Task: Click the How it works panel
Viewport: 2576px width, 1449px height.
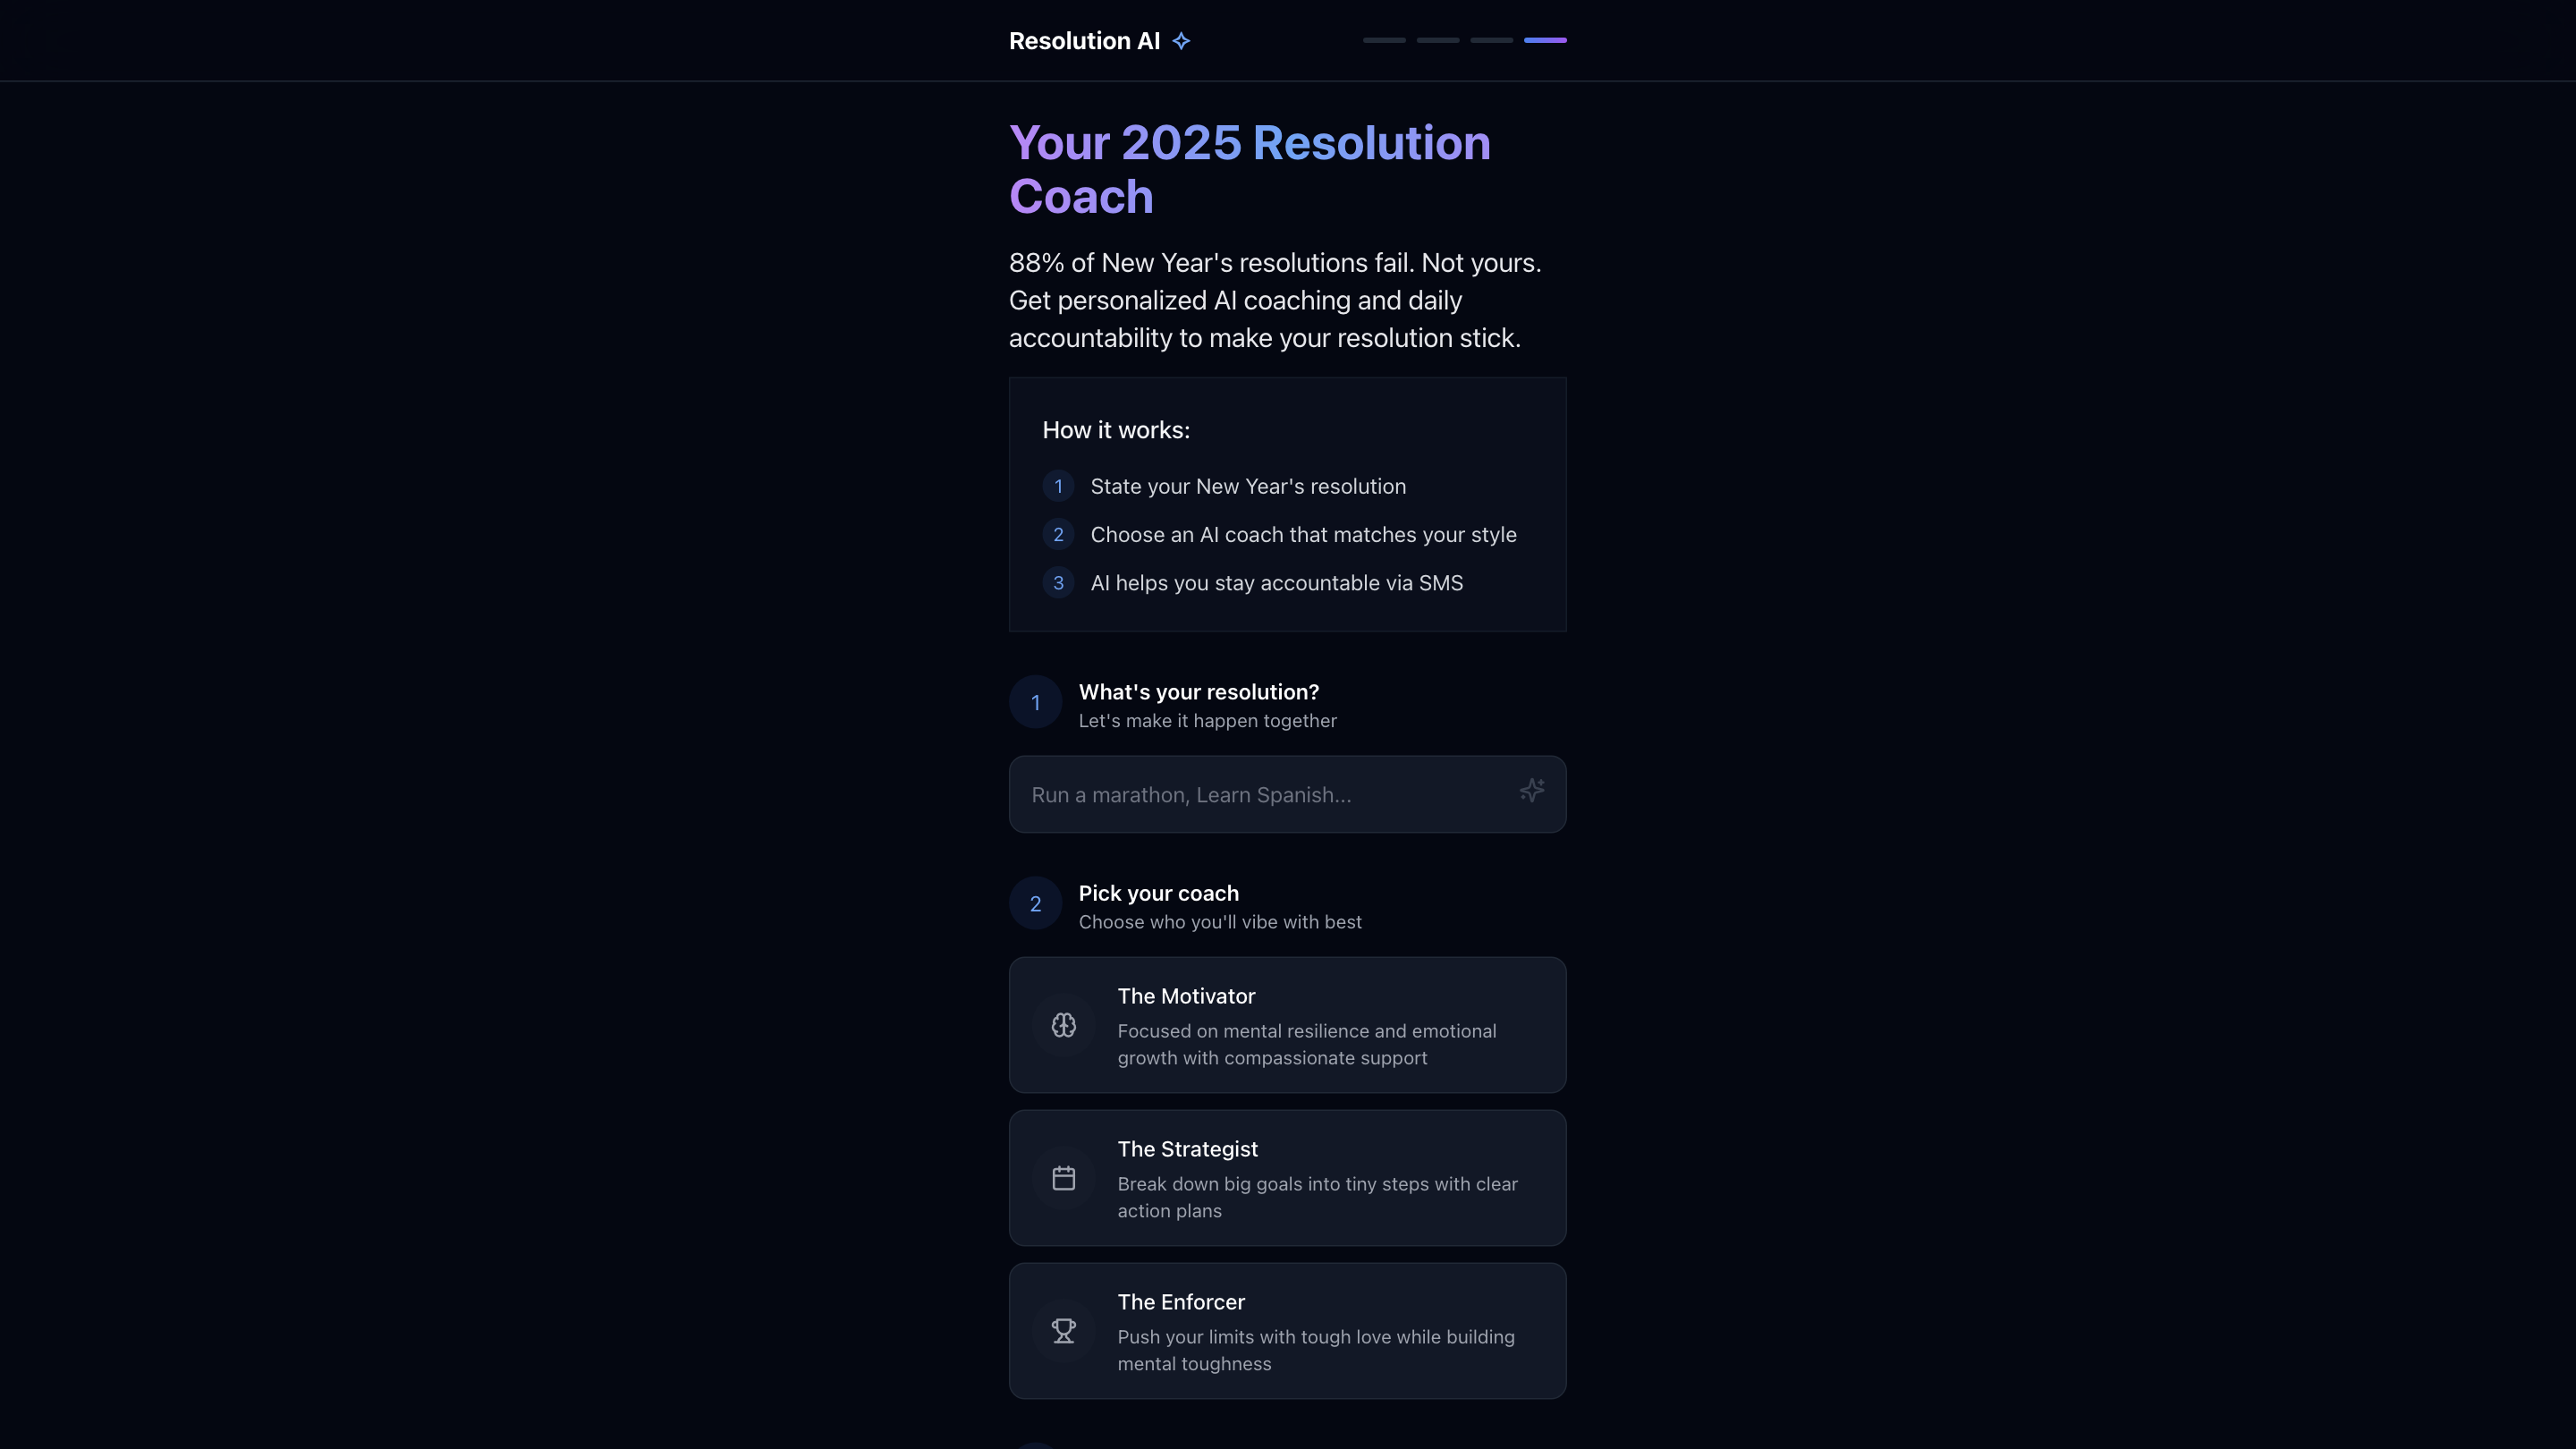Action: click(x=1288, y=505)
